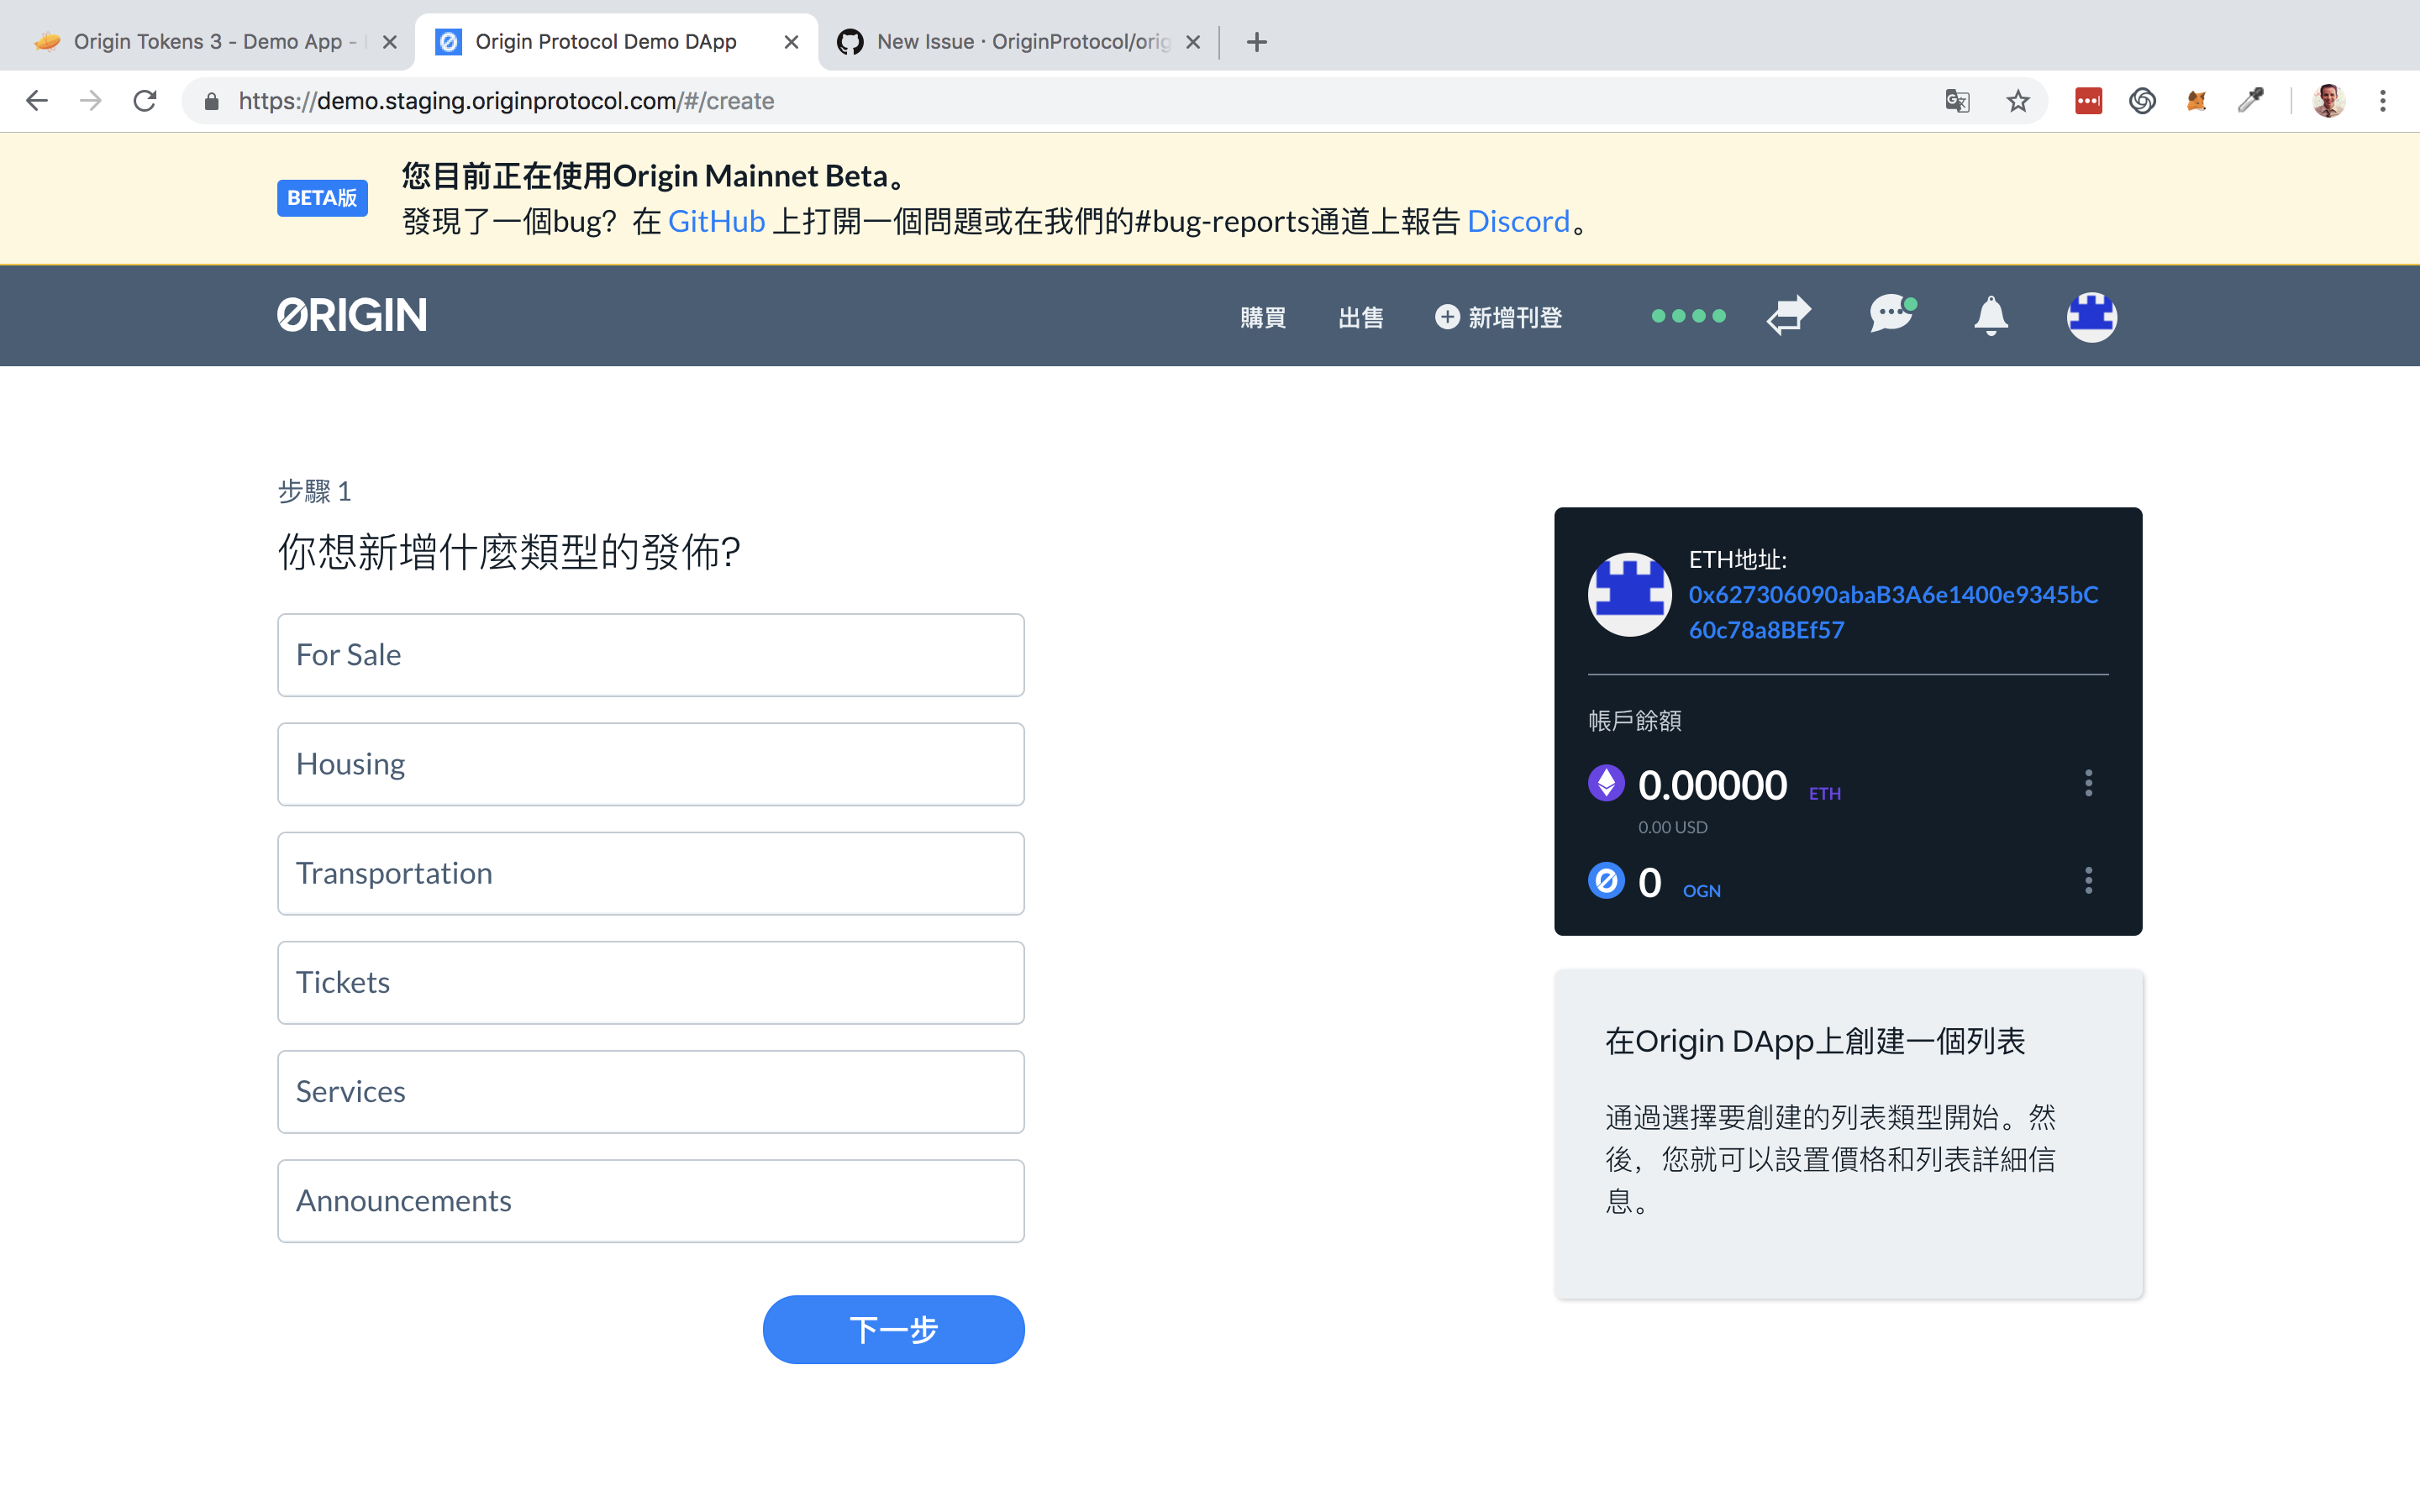Image resolution: width=2420 pixels, height=1512 pixels.
Task: Select the Services listing type
Action: [x=651, y=1091]
